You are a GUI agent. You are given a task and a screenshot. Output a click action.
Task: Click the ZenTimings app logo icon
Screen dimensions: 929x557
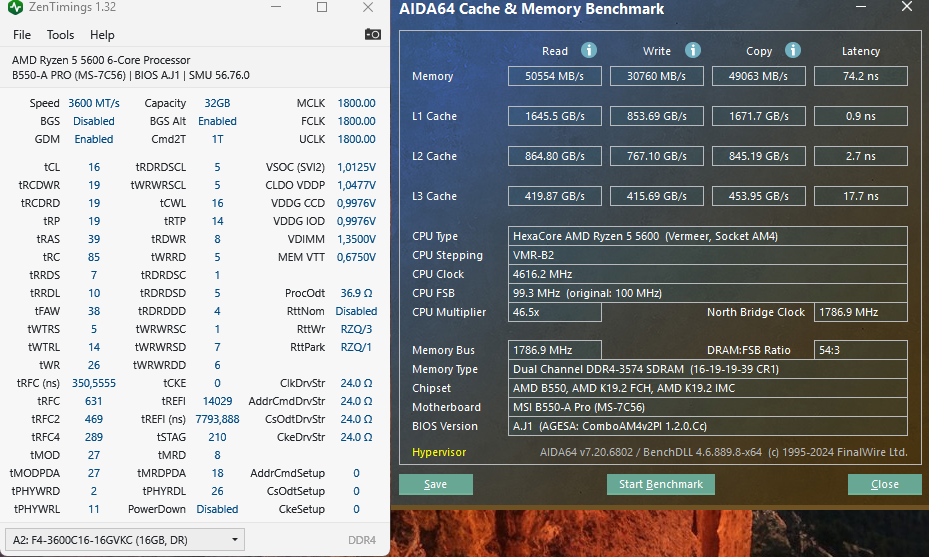point(15,7)
